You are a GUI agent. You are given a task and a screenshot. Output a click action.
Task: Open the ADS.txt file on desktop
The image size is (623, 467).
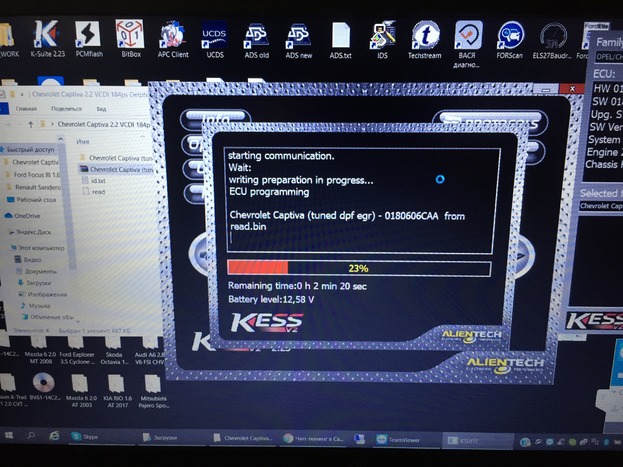[x=341, y=37]
